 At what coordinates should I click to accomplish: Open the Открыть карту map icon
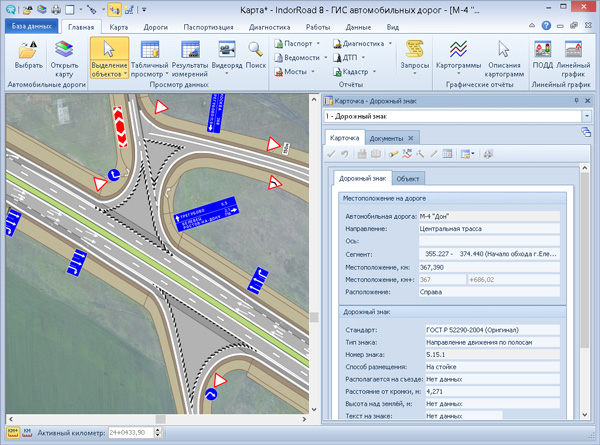(65, 50)
